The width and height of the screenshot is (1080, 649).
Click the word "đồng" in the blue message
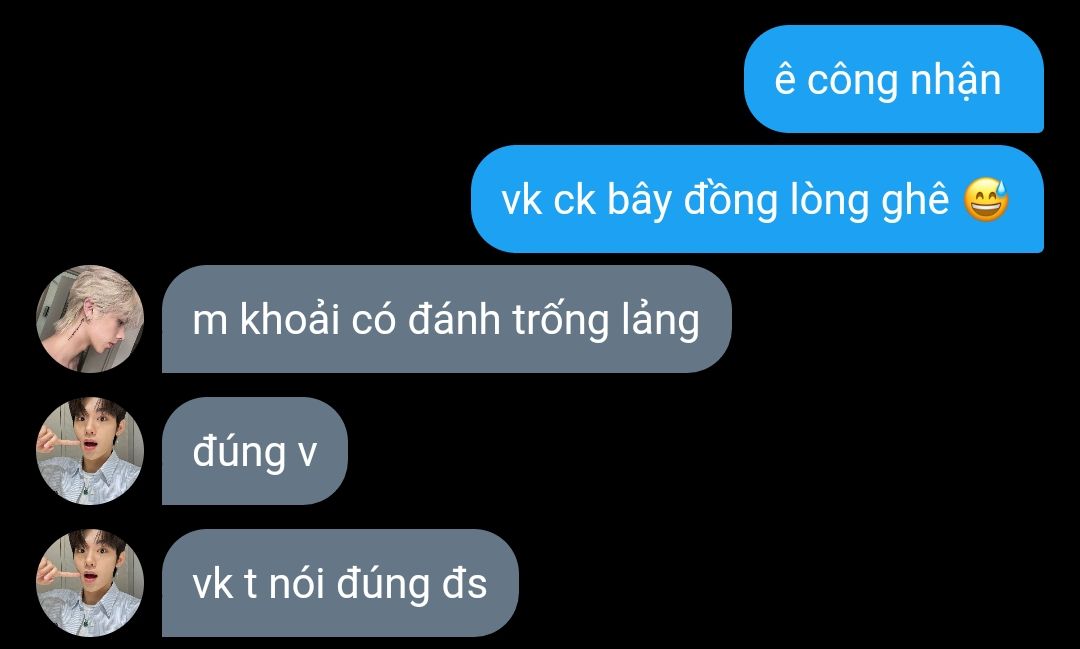[731, 201]
